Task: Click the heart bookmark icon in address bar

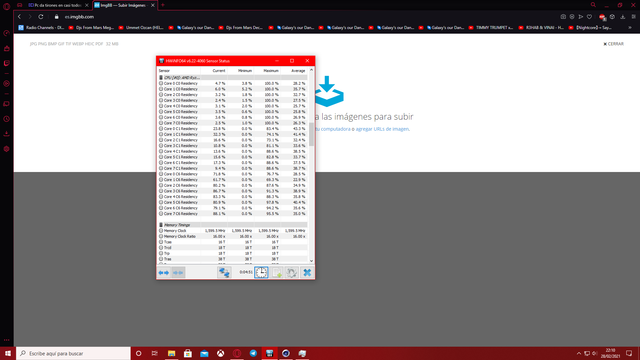Action: (589, 17)
